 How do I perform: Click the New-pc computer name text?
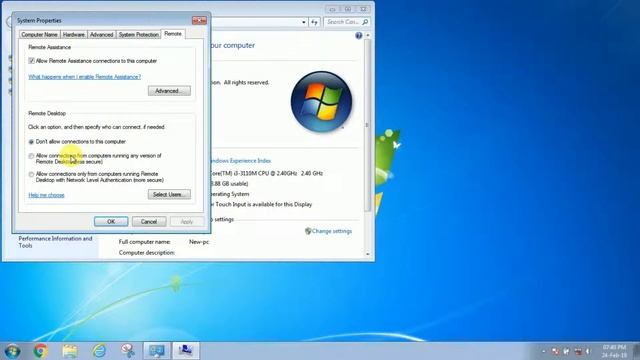(x=199, y=242)
